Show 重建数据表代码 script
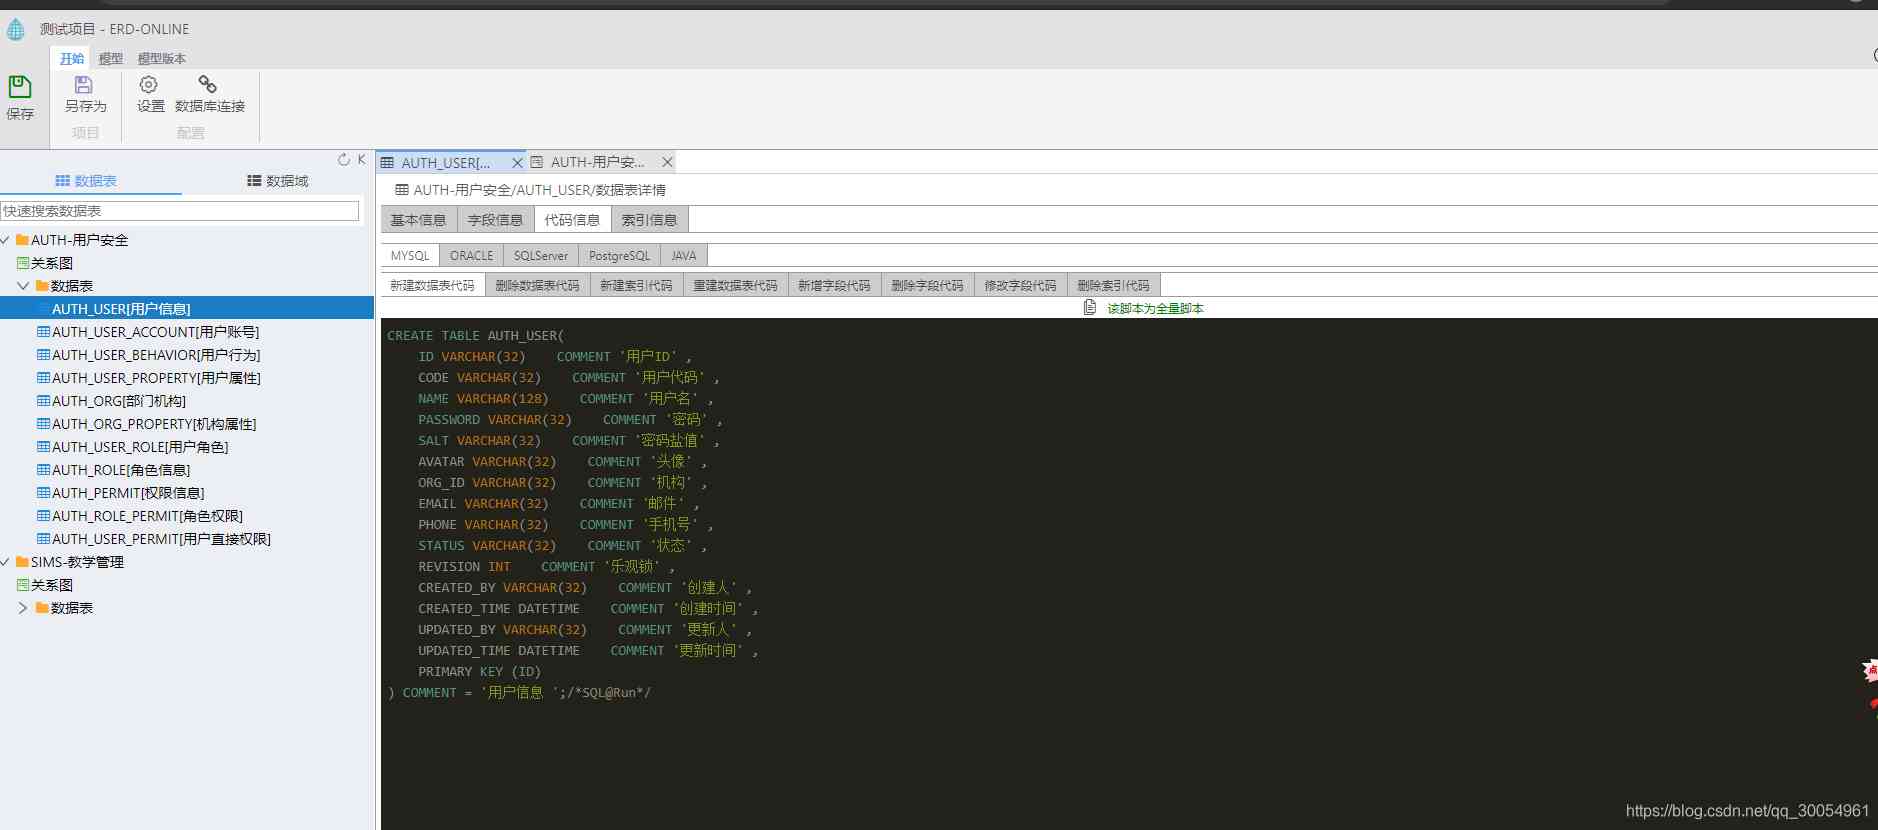 (736, 286)
